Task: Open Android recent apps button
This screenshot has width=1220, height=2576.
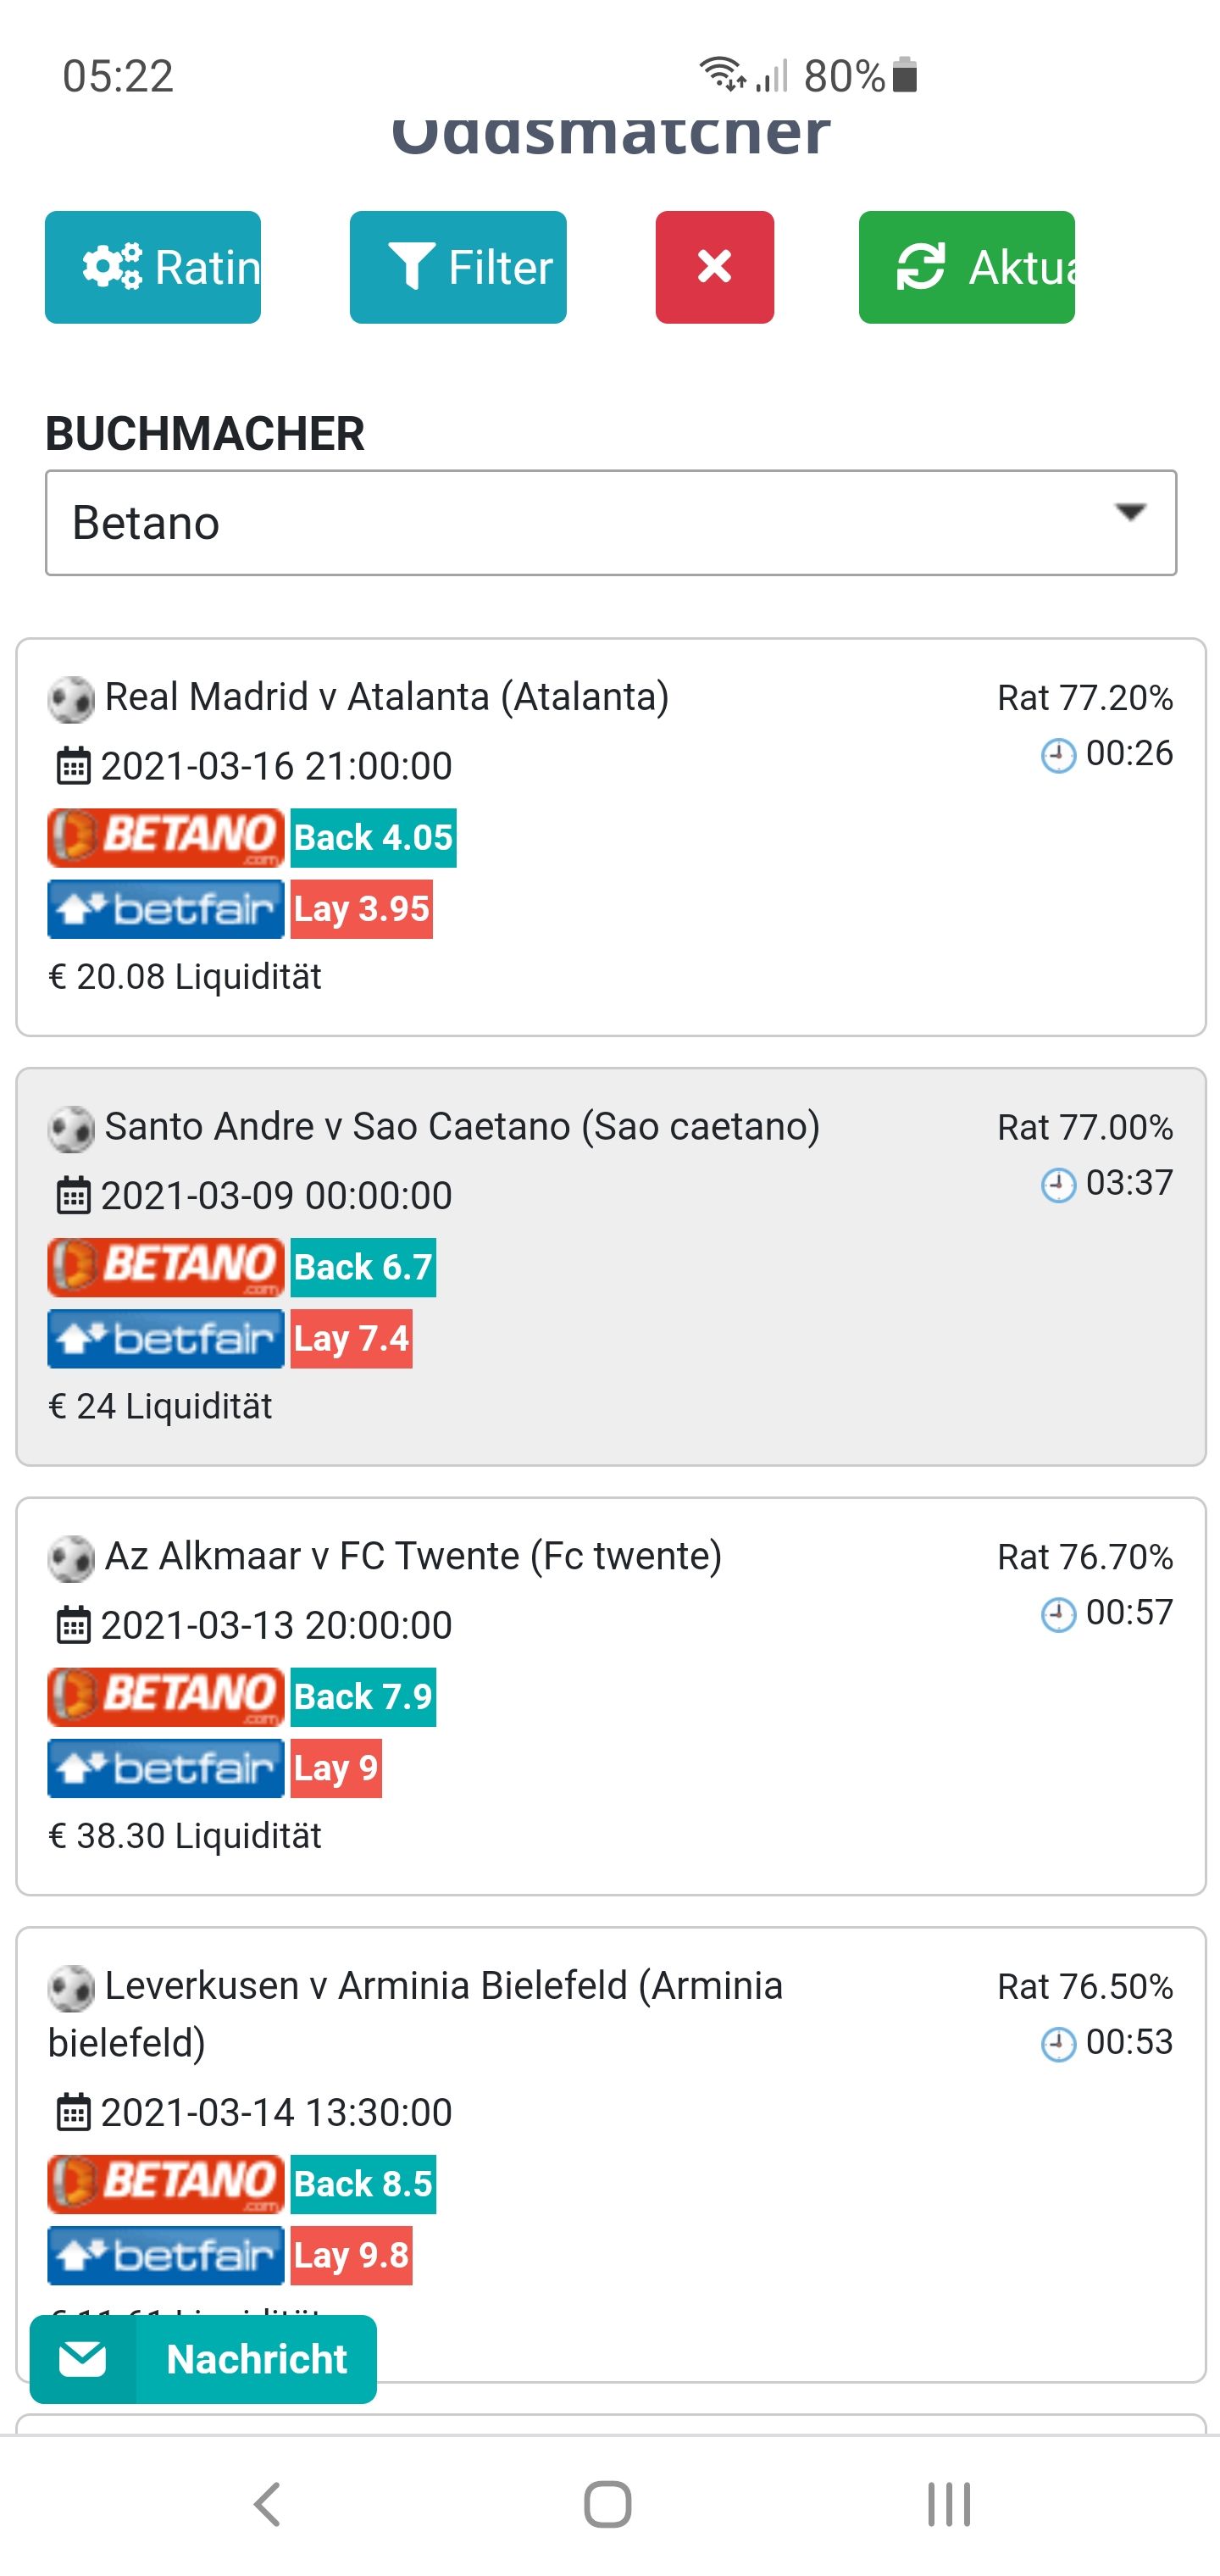Action: click(949, 2504)
